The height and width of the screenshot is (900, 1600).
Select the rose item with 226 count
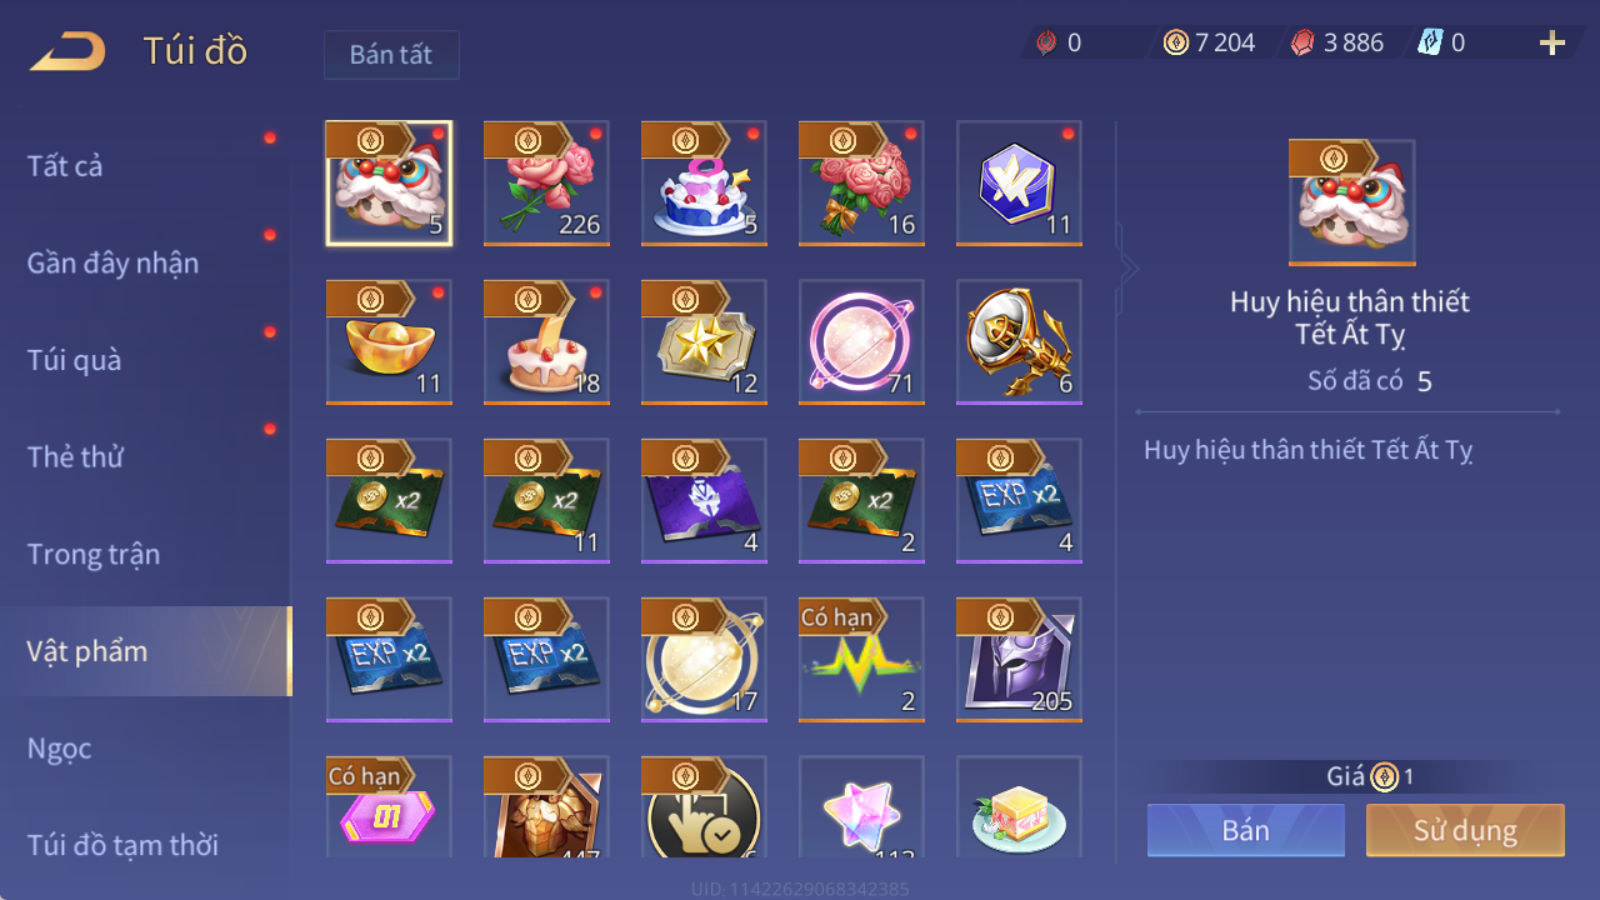coord(546,183)
